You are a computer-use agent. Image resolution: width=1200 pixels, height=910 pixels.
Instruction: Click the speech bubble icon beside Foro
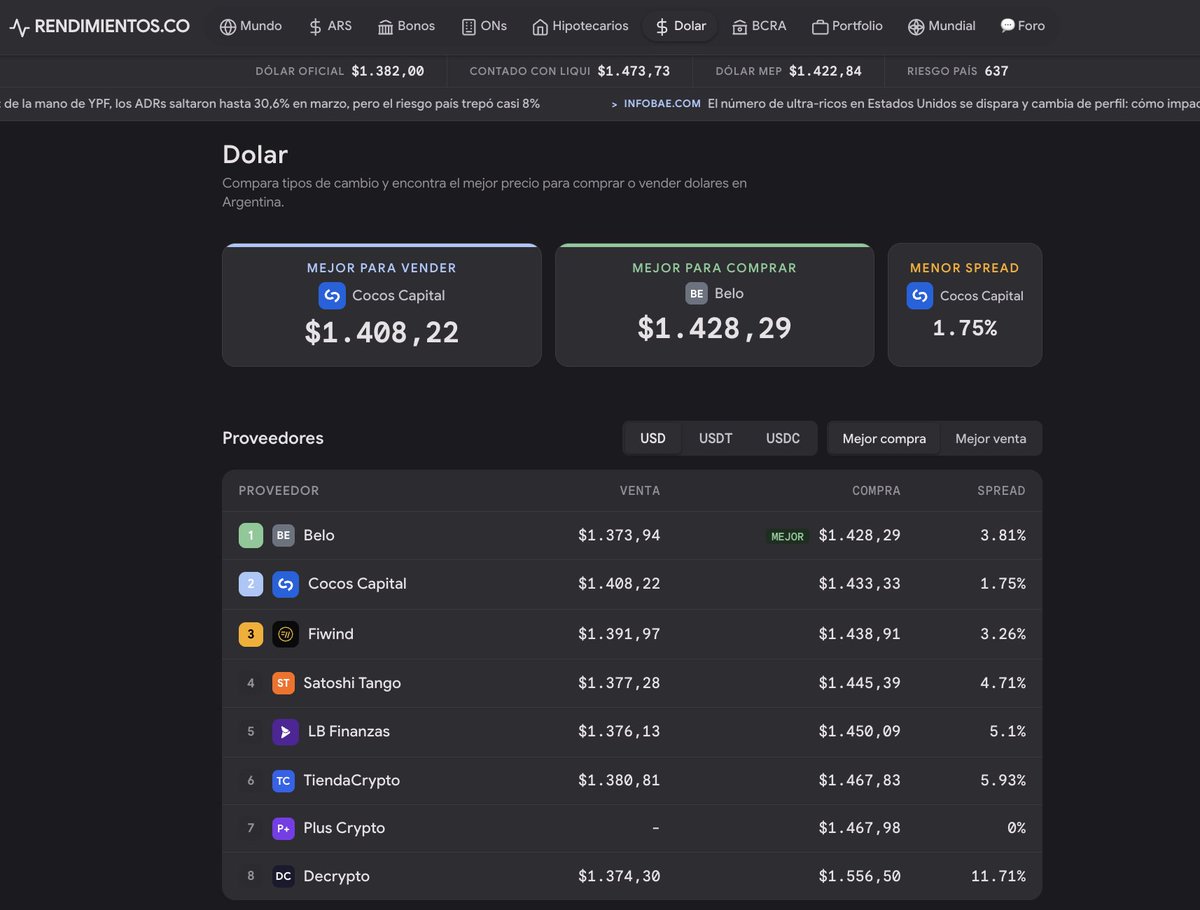click(1007, 26)
